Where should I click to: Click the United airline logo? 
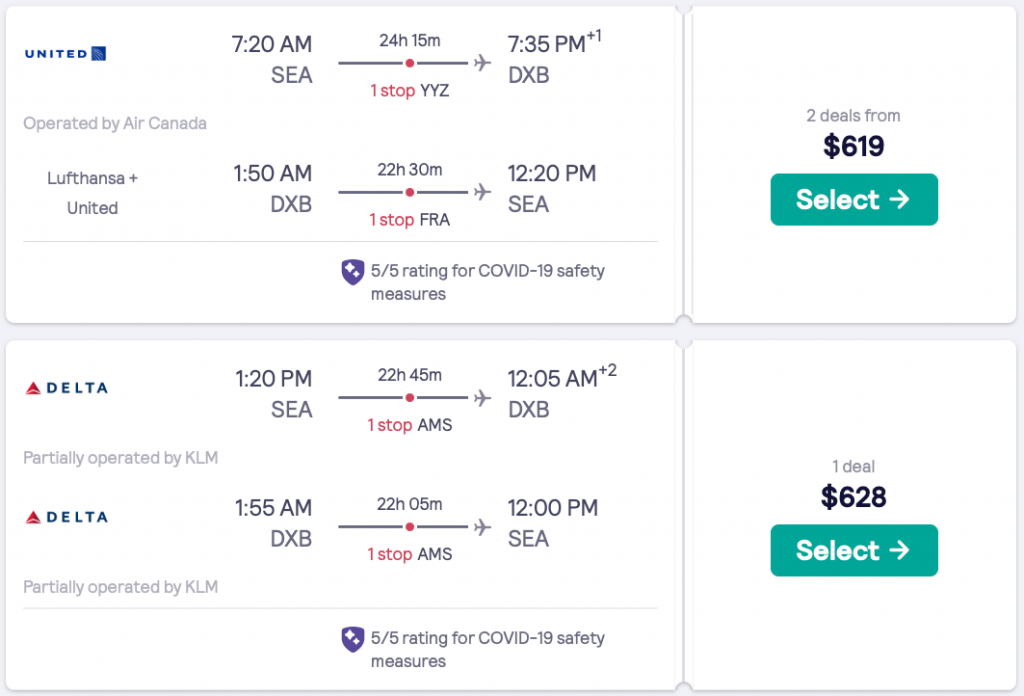(x=65, y=53)
